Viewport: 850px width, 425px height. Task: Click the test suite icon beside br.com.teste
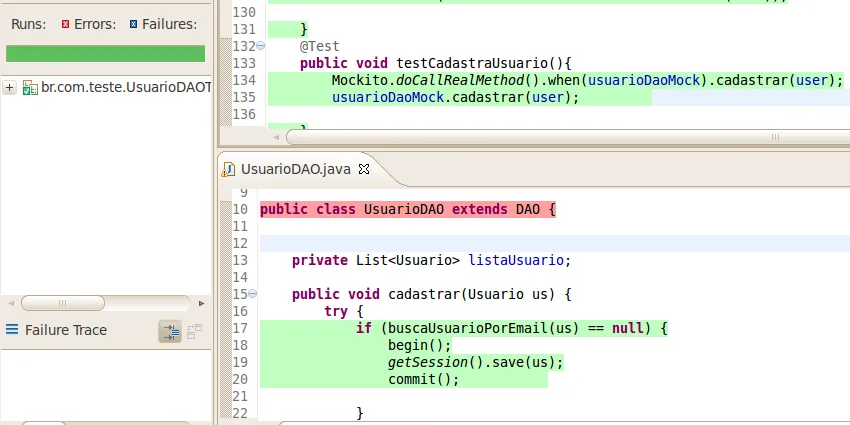coord(30,88)
